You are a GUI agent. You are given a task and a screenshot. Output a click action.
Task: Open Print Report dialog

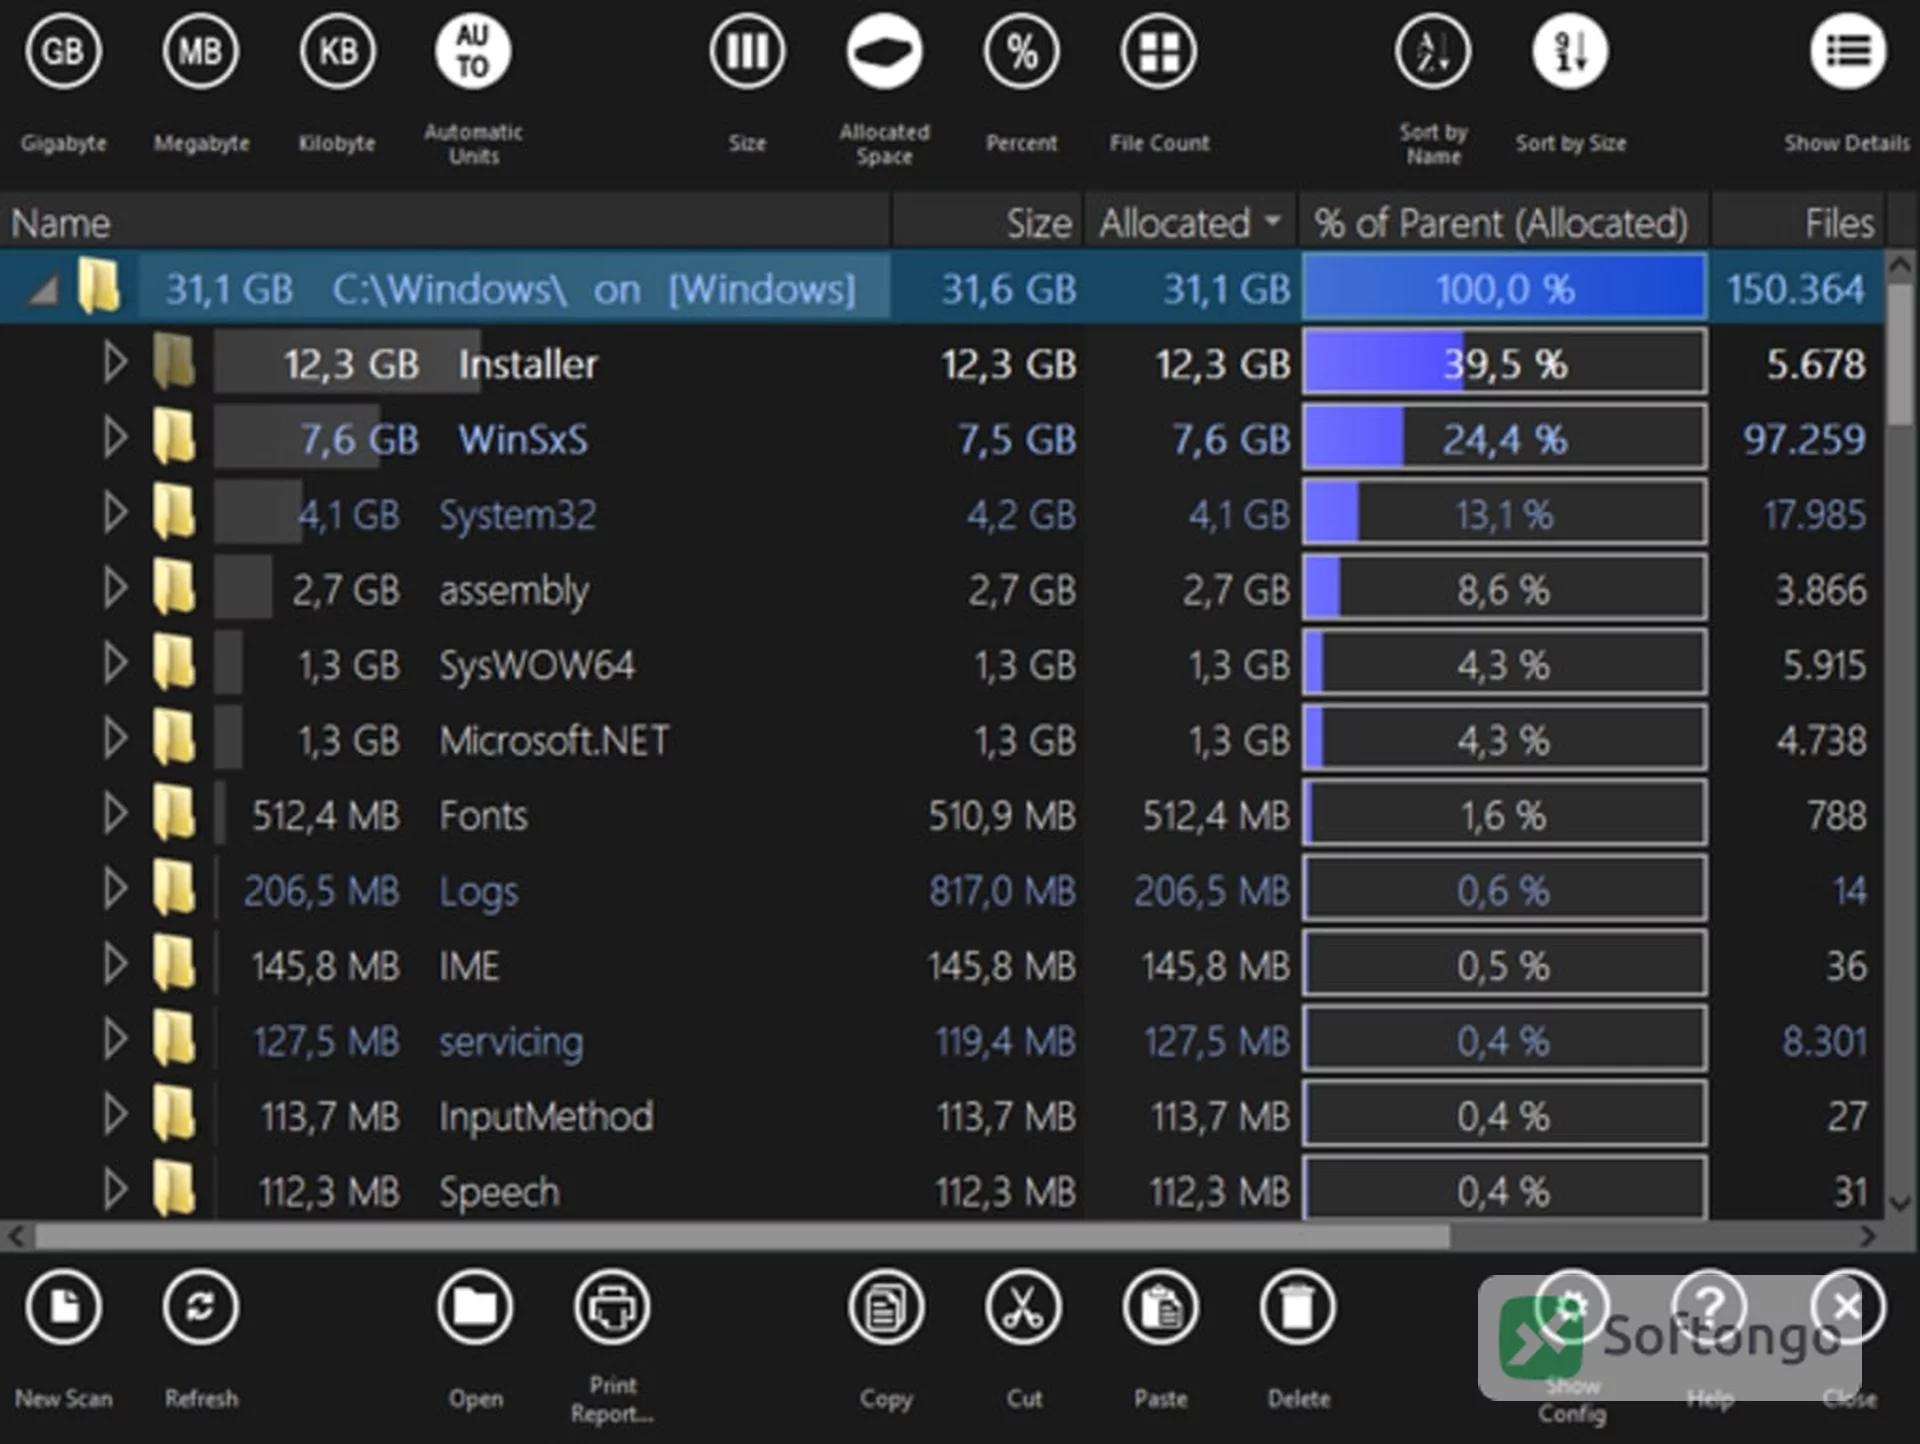(x=612, y=1307)
